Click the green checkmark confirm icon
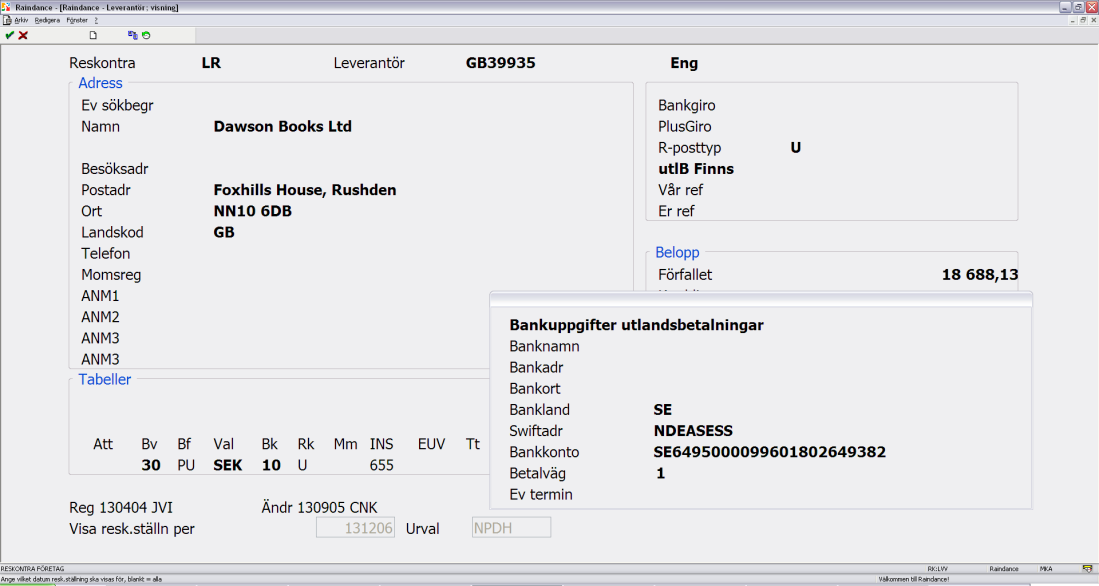Viewport: 1099px width, 586px height. tap(9, 35)
